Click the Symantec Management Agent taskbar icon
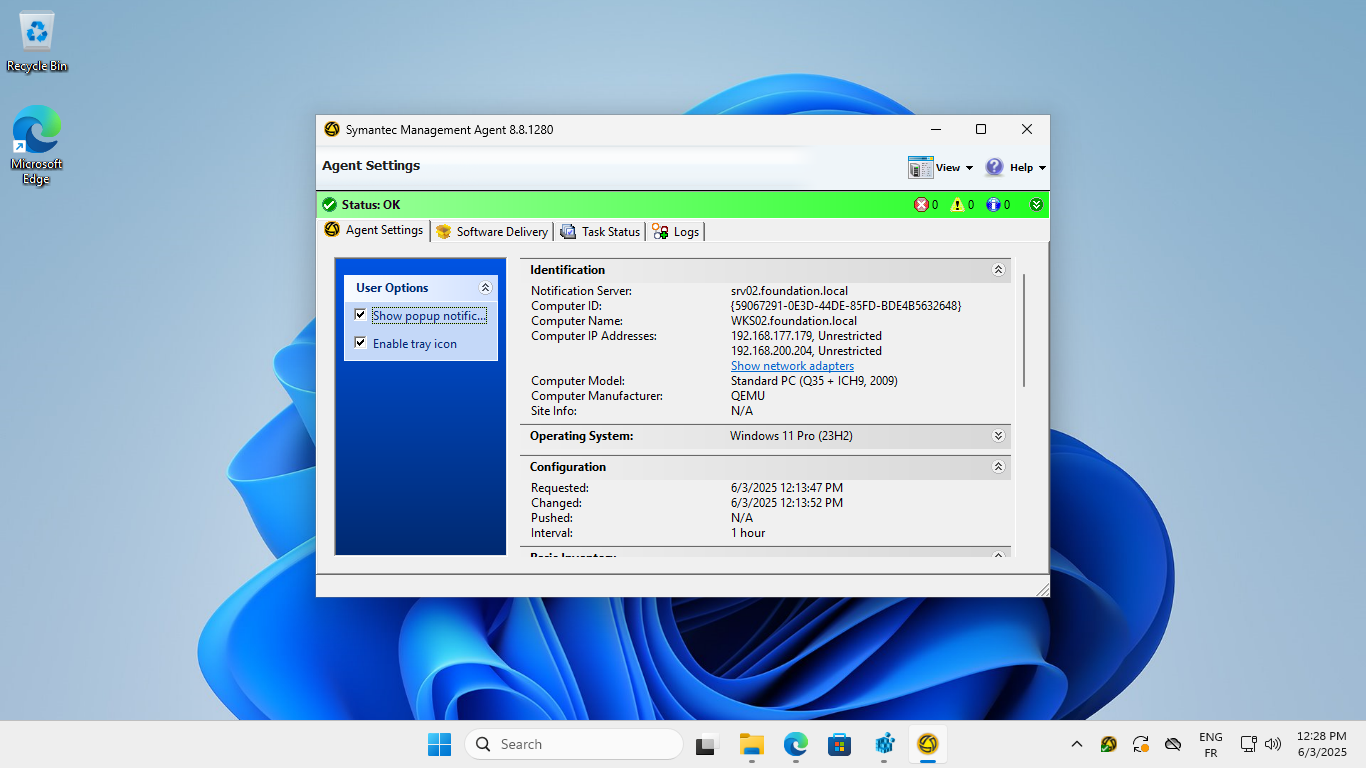This screenshot has height=768, width=1366. pos(928,744)
